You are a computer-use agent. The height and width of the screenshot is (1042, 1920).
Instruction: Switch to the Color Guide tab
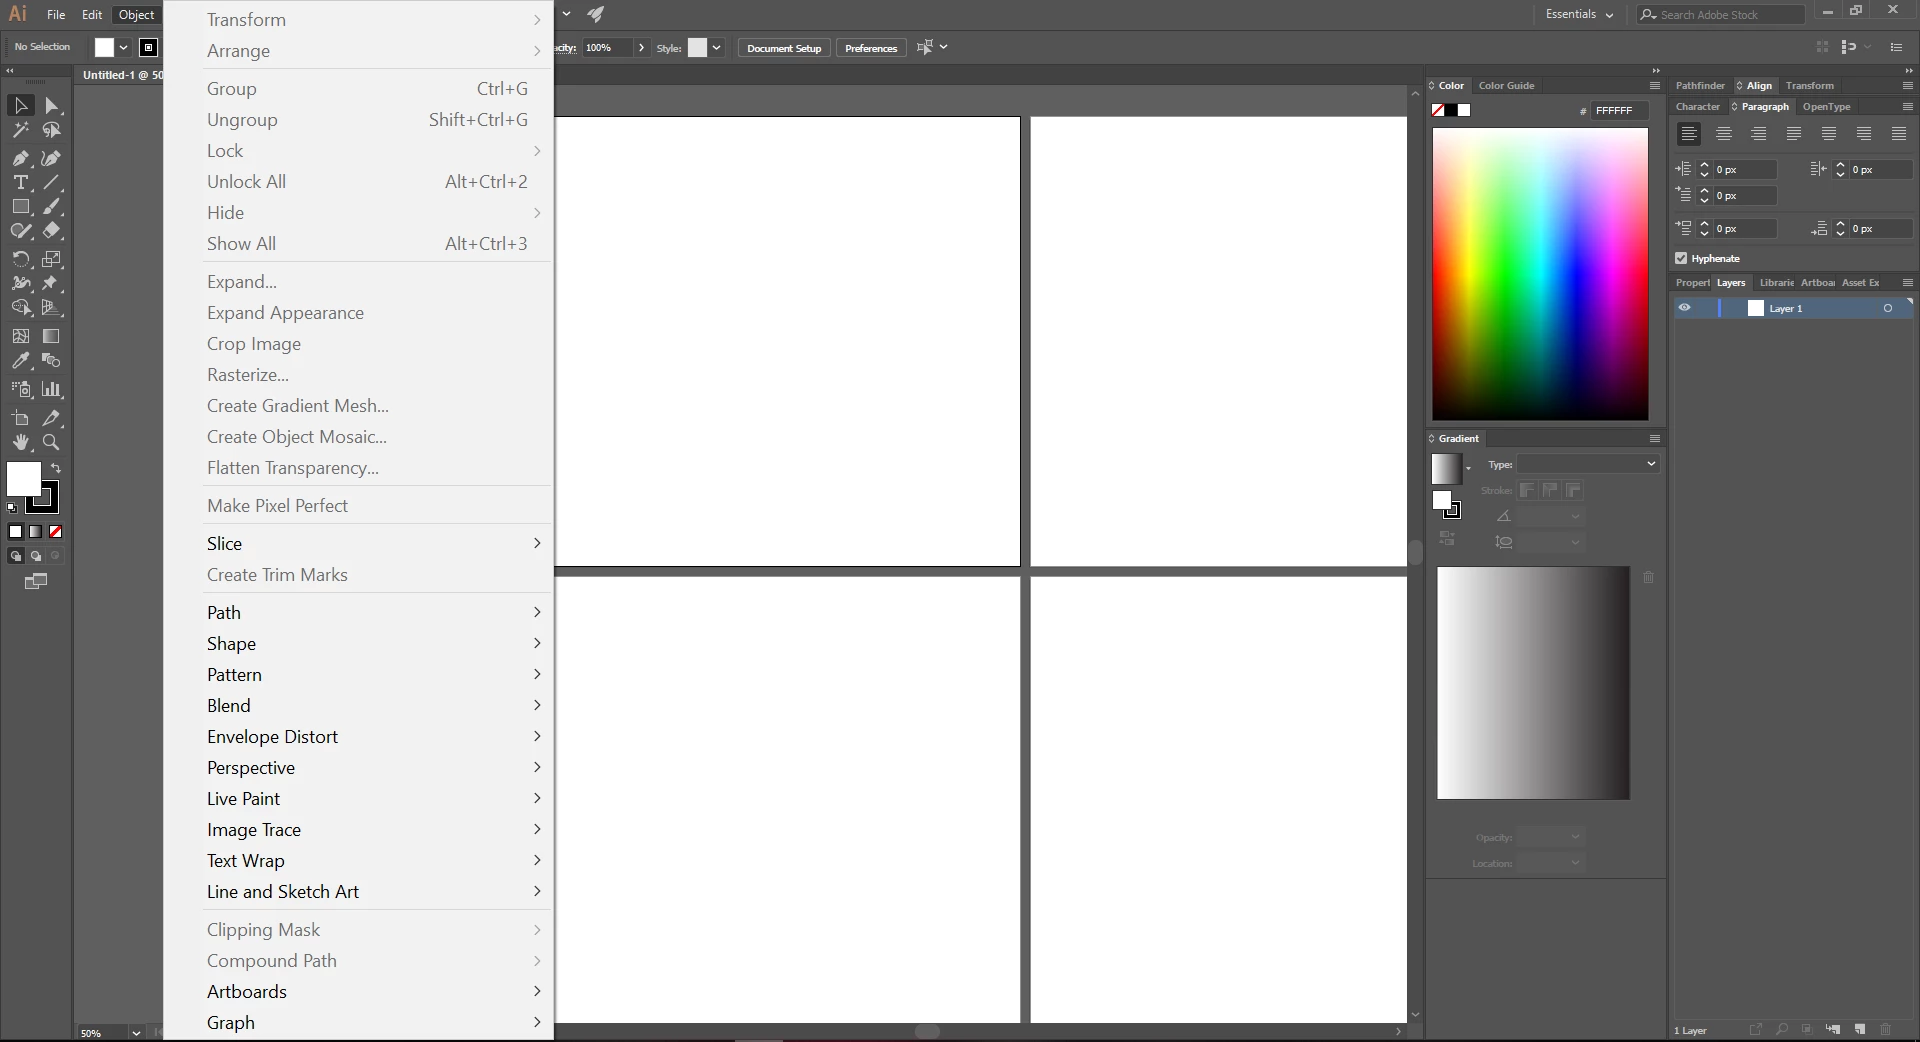(x=1506, y=86)
